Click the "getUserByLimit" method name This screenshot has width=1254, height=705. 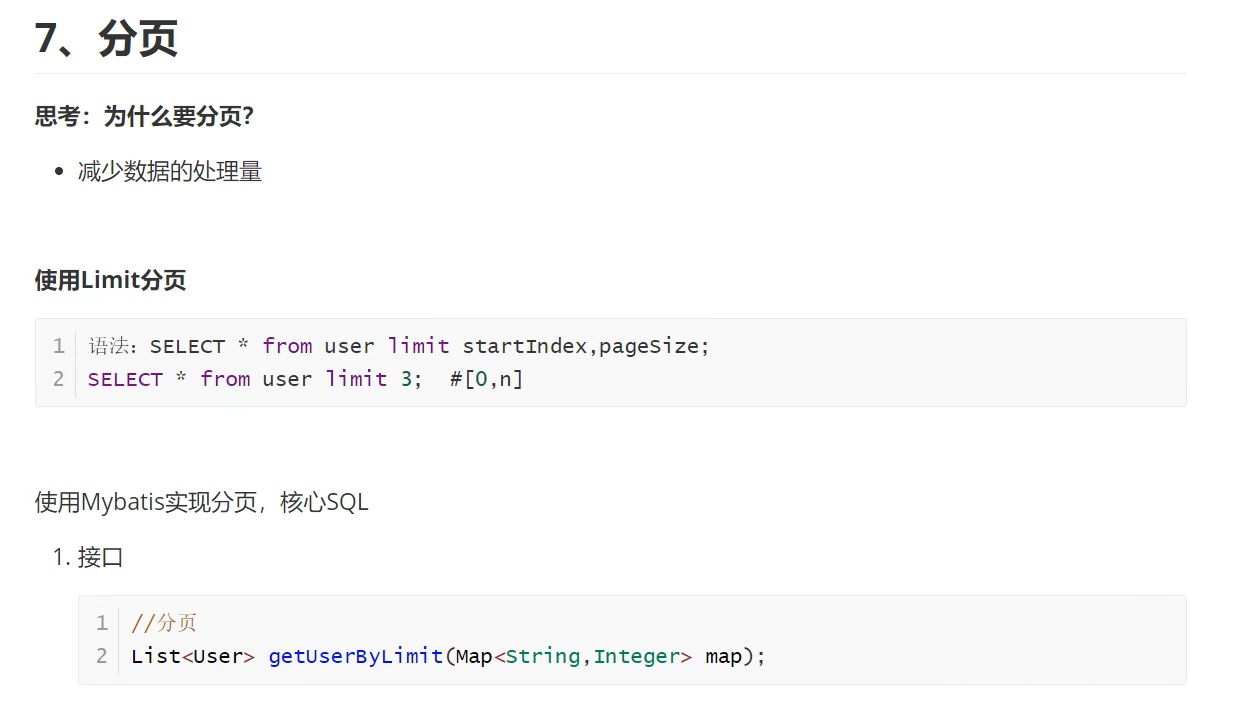pos(355,656)
